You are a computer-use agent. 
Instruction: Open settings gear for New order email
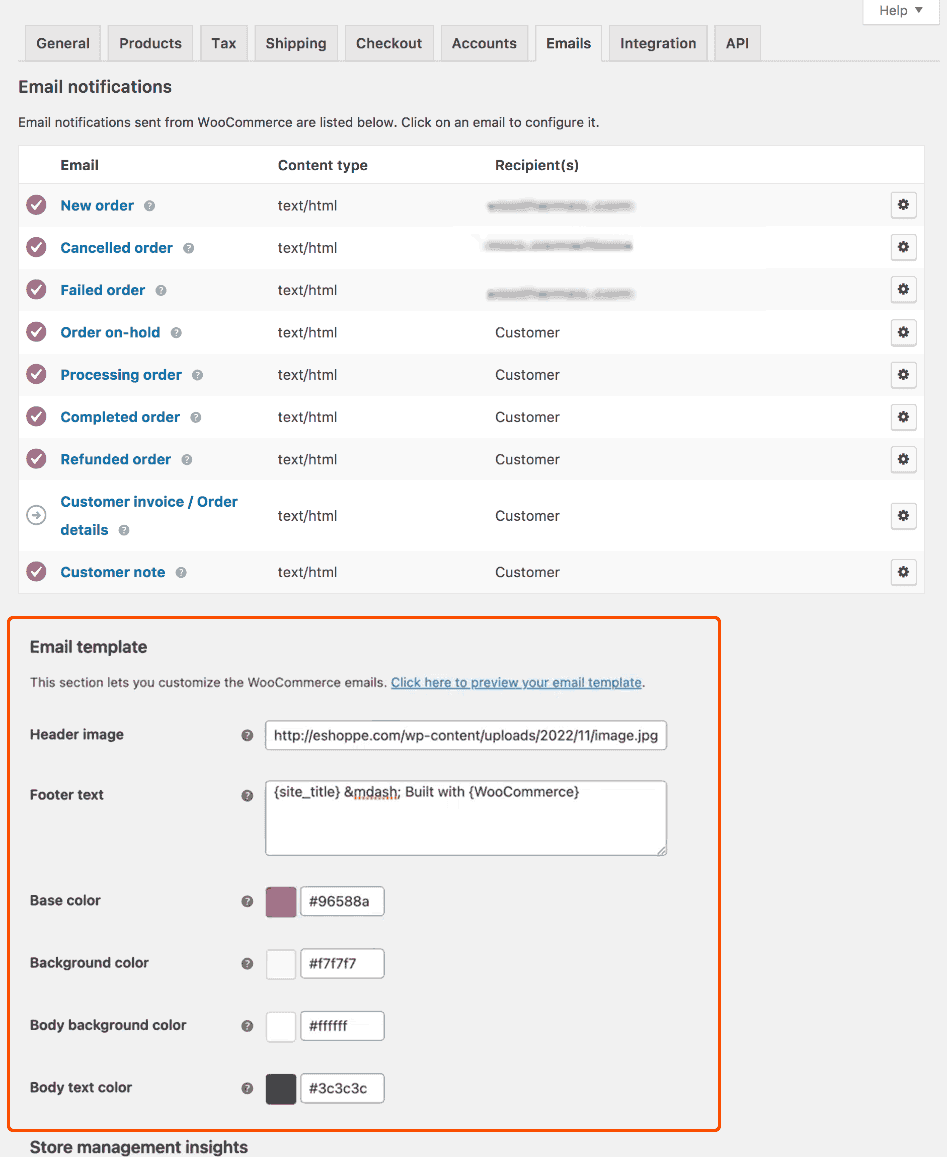point(903,205)
